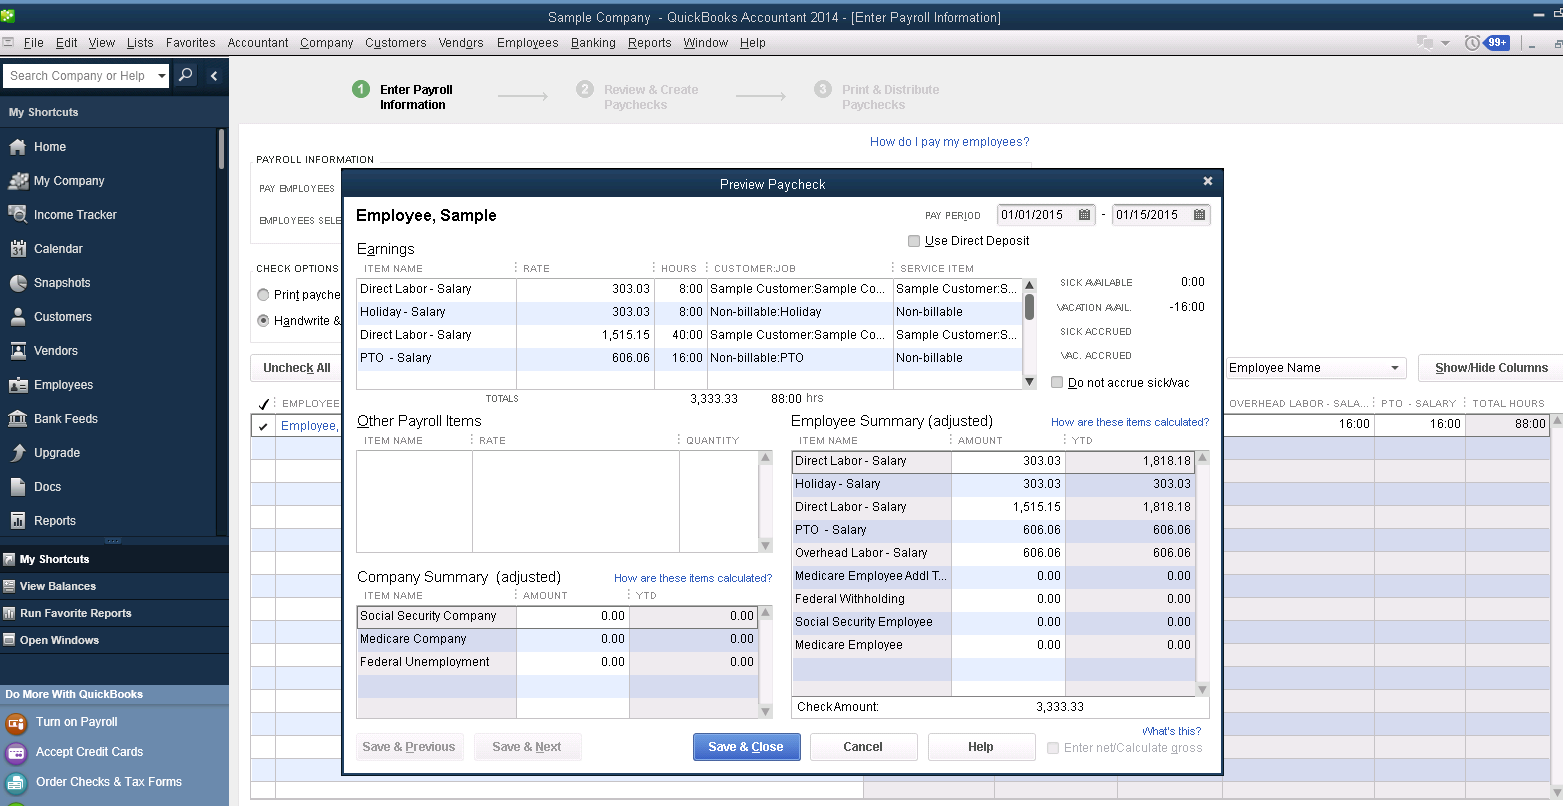
Task: Toggle the checkmark column header
Action: coord(263,404)
